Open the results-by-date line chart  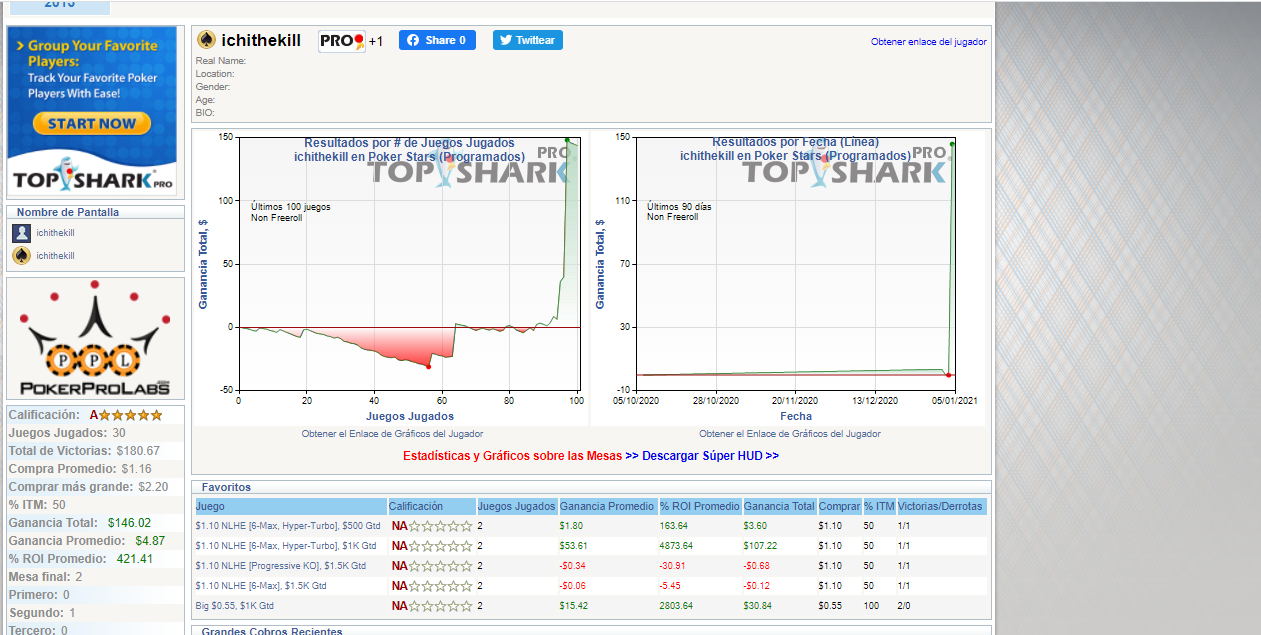tap(788, 277)
